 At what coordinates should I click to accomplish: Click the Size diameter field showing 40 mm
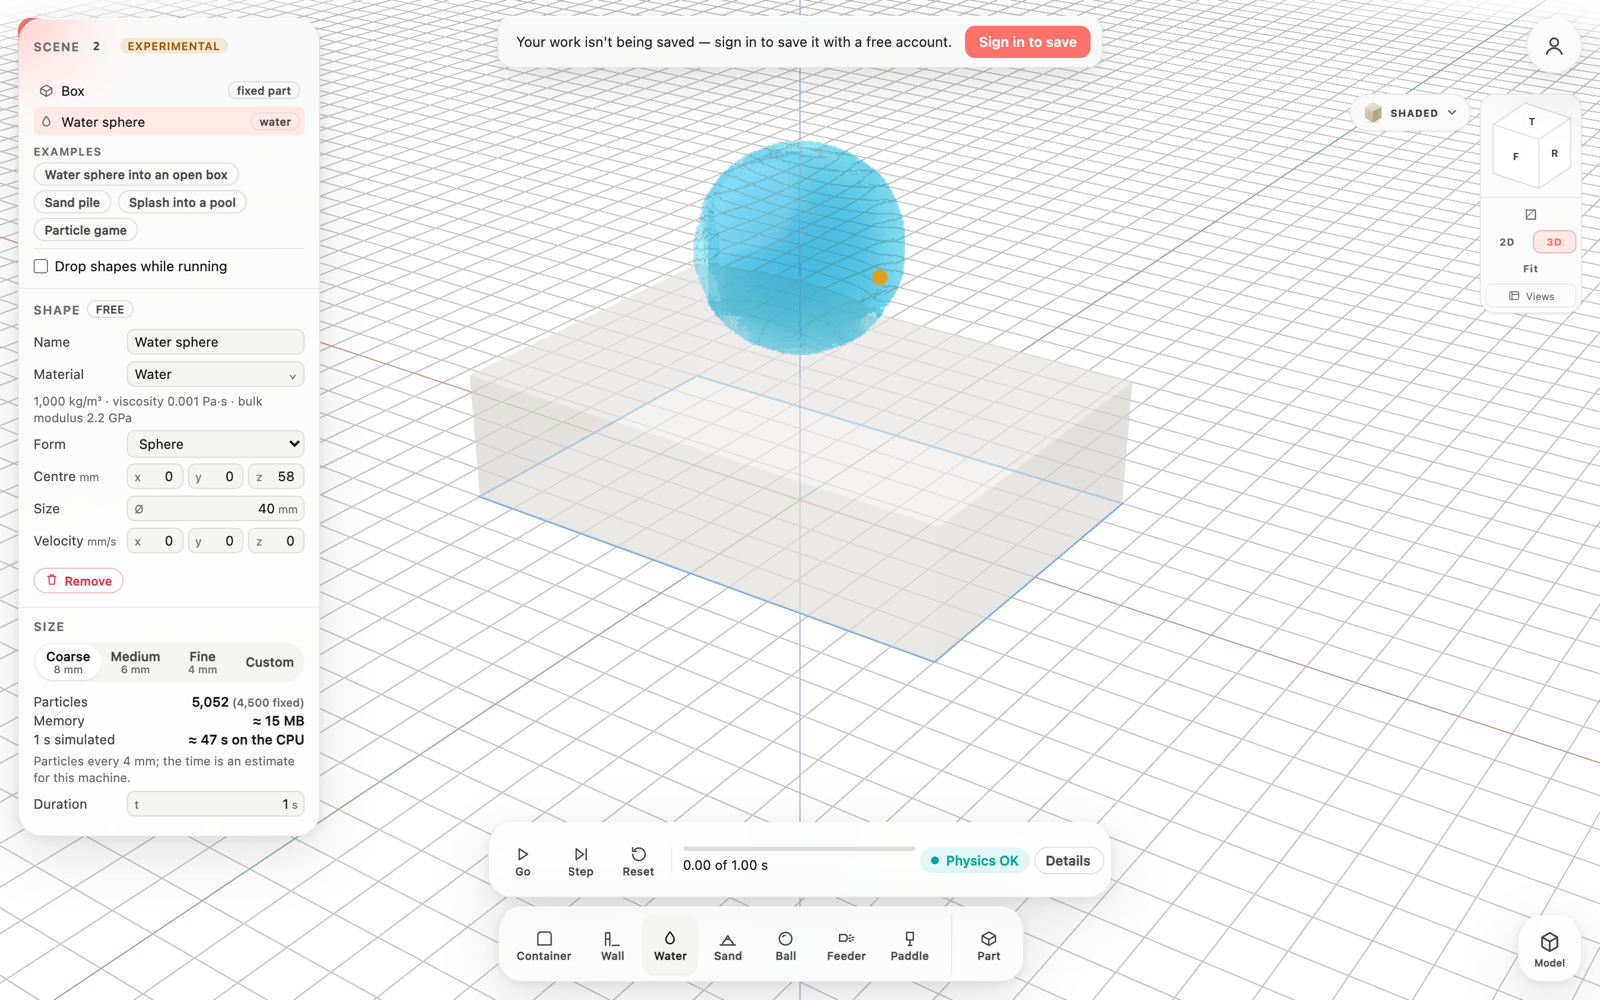click(215, 509)
